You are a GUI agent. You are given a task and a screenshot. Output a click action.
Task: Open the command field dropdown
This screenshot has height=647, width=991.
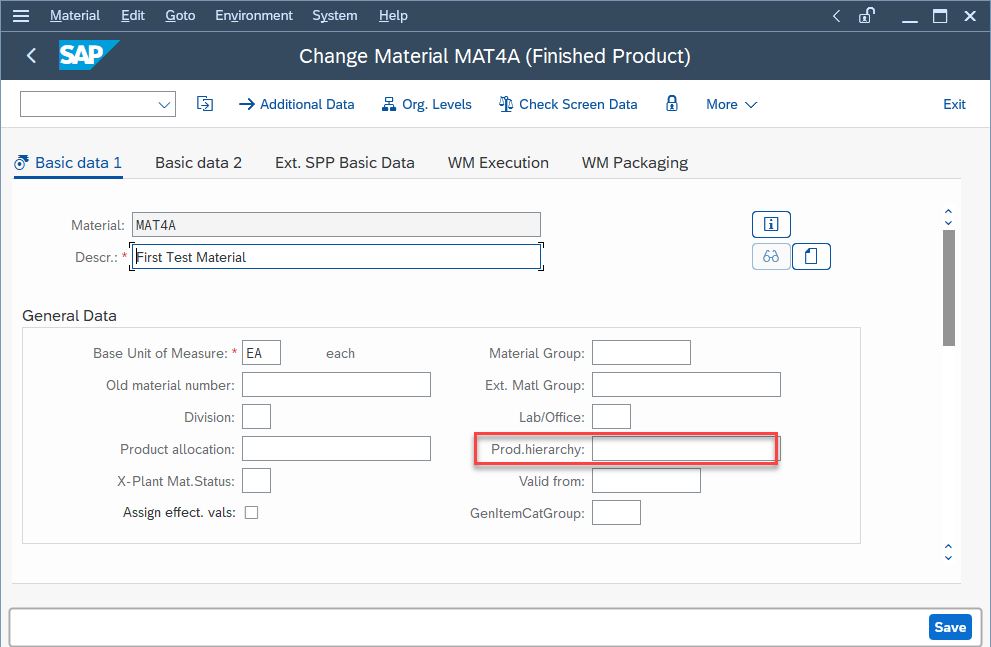click(x=165, y=103)
